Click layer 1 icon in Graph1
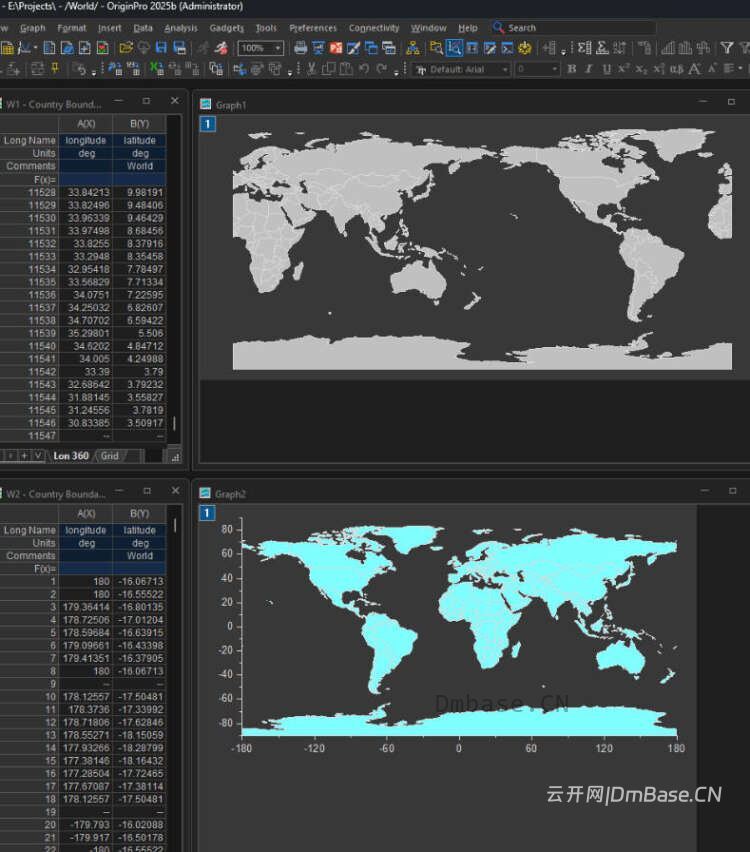This screenshot has height=852, width=750. [x=208, y=124]
